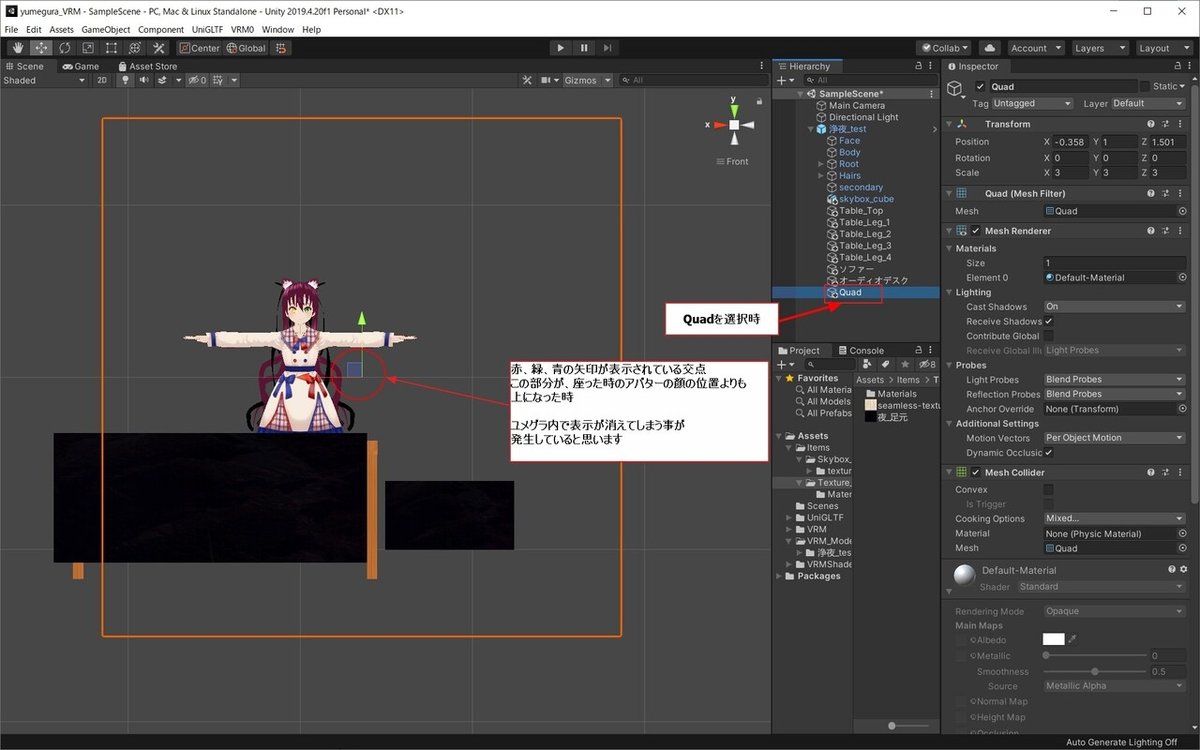
Task: Toggle scene lighting bulb icon
Action: coord(126,80)
